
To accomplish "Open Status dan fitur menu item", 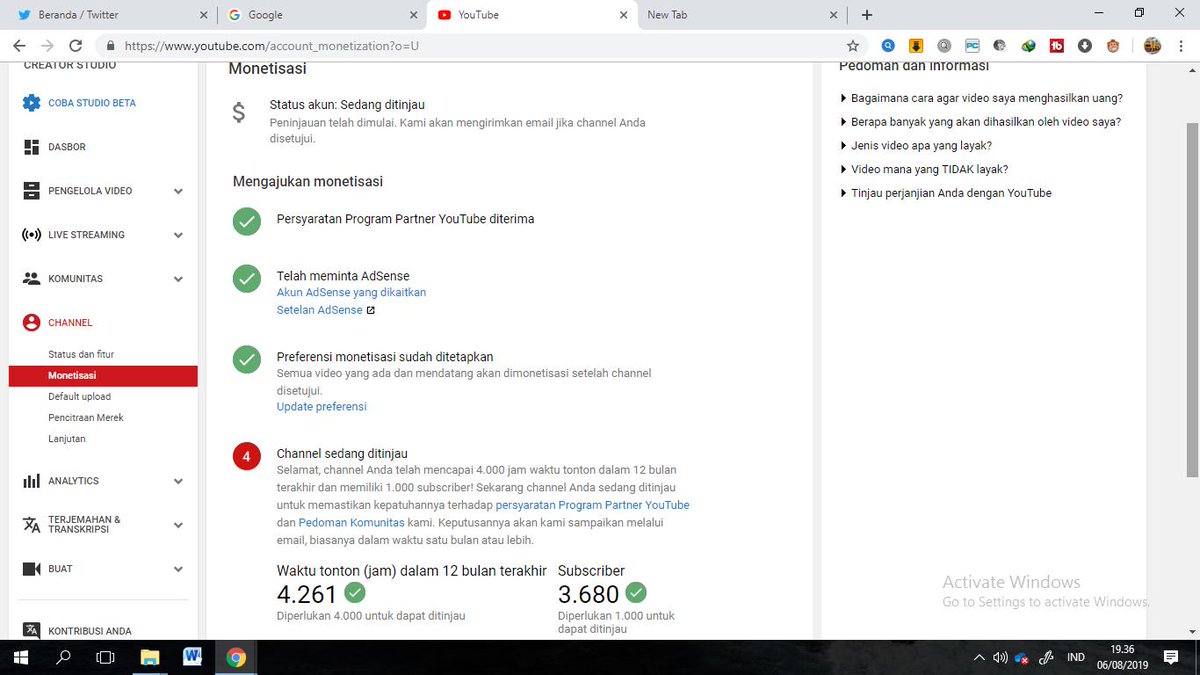I will point(81,355).
